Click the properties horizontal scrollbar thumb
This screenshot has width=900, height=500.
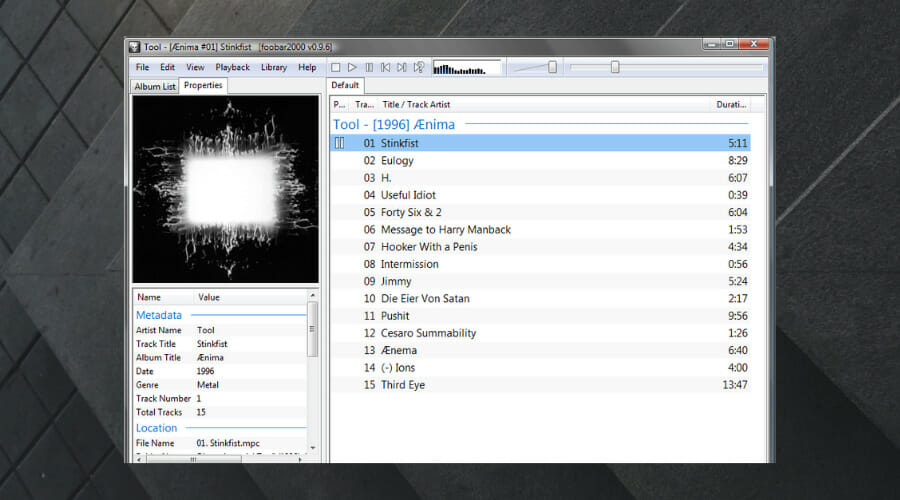point(193,459)
